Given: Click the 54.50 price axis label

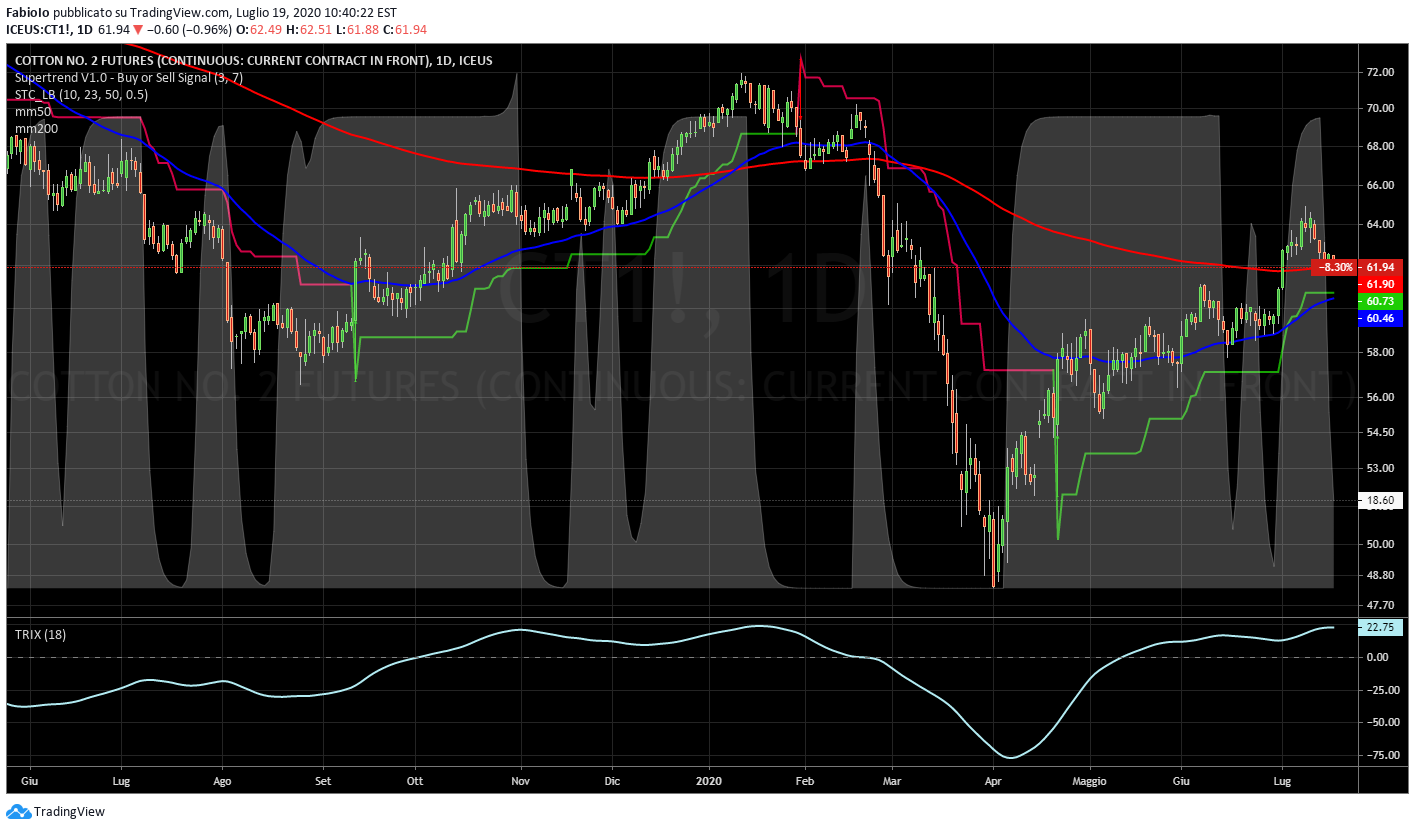Looking at the screenshot, I should [x=1381, y=432].
